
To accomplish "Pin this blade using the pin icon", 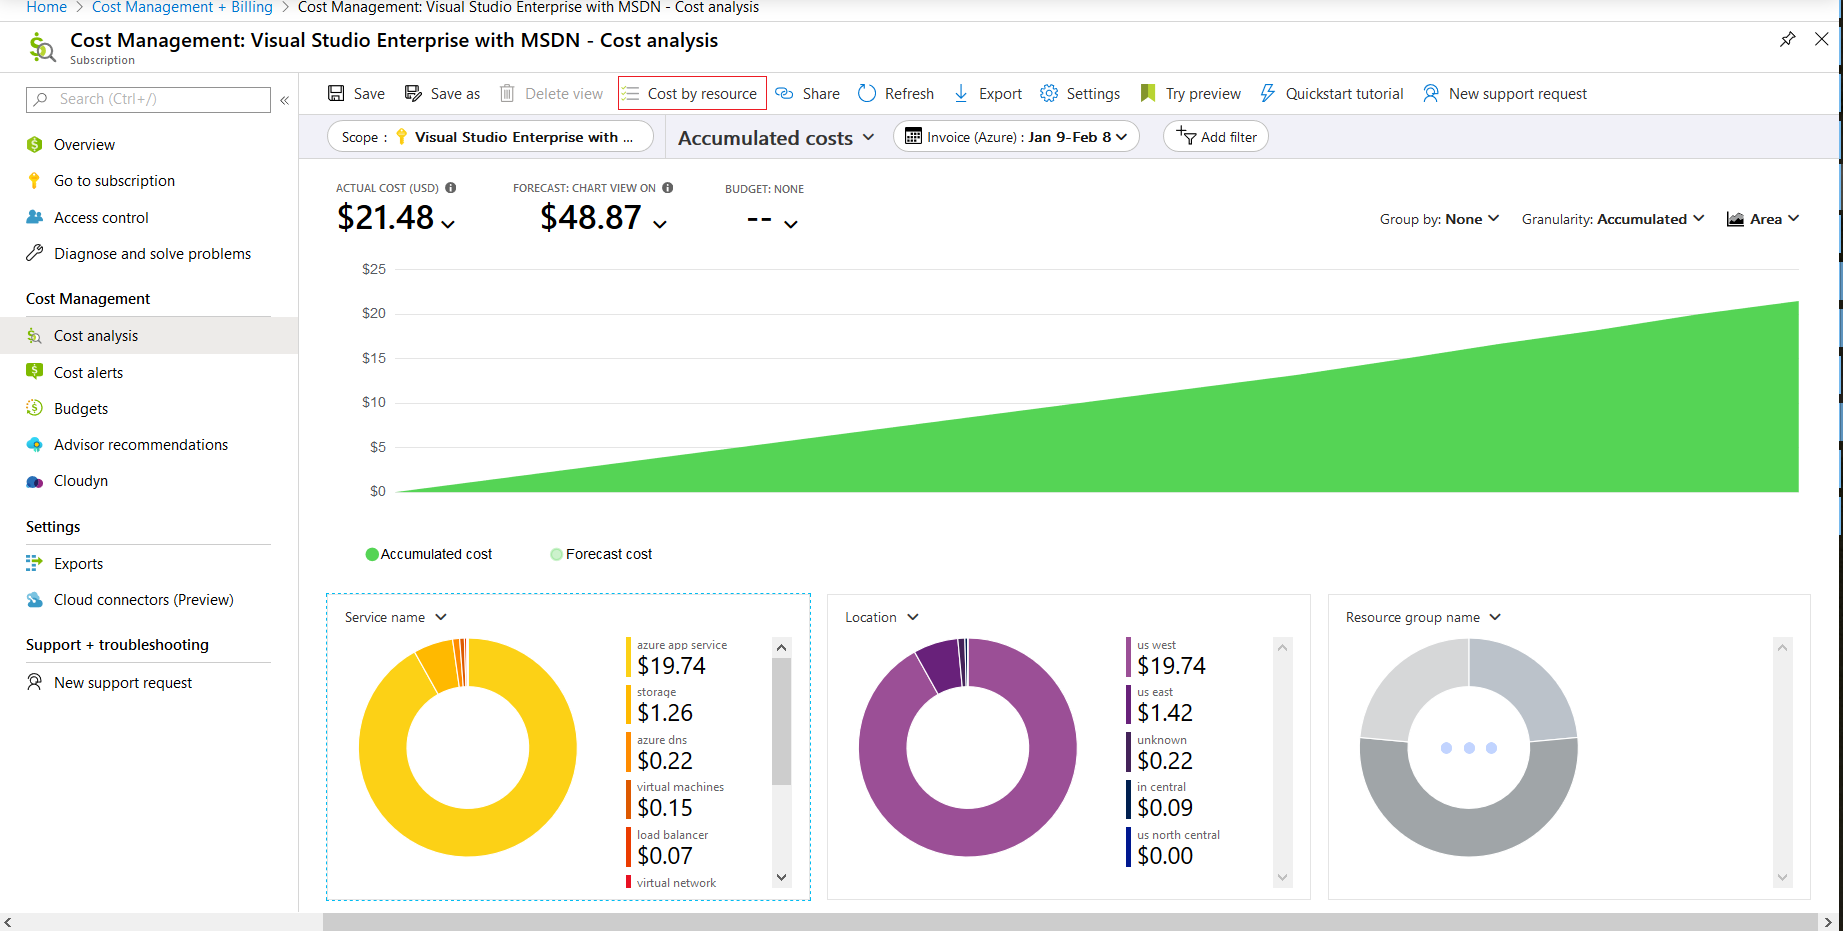I will click(x=1788, y=39).
